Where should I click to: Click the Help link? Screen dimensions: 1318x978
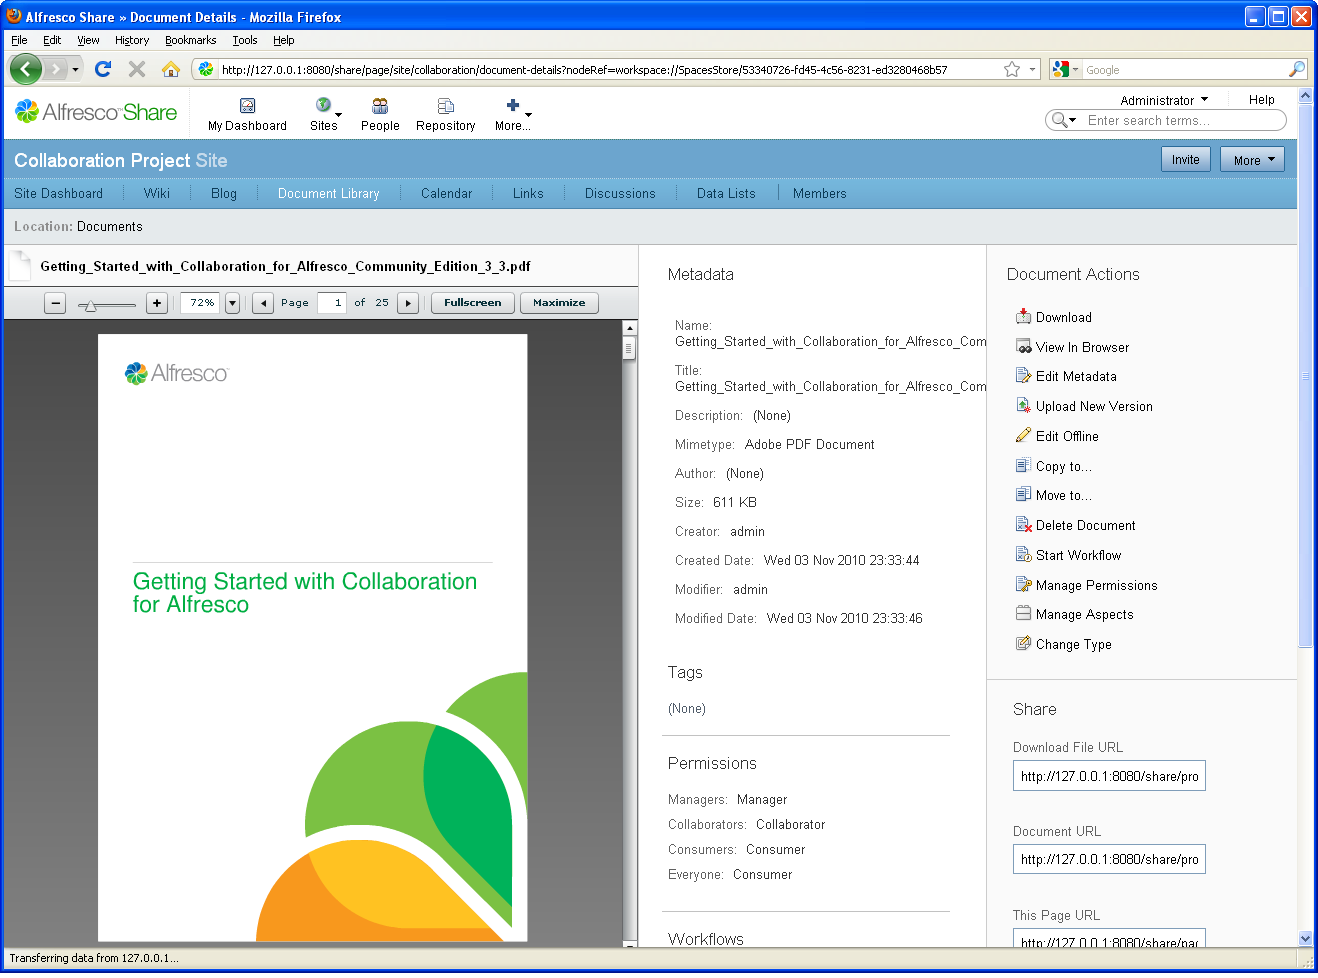pyautogui.click(x=1262, y=100)
